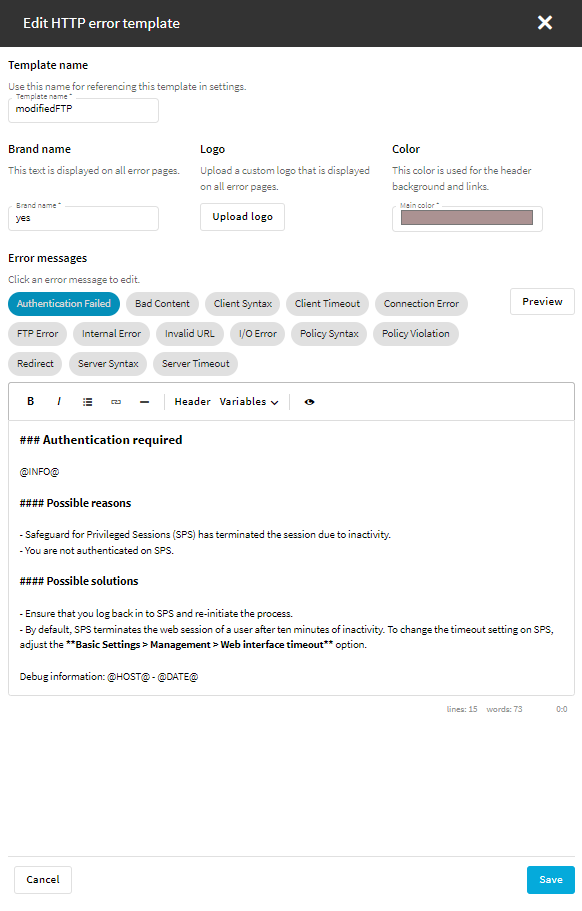582x911 pixels.
Task: Open the Variables dropdown
Action: click(x=249, y=401)
